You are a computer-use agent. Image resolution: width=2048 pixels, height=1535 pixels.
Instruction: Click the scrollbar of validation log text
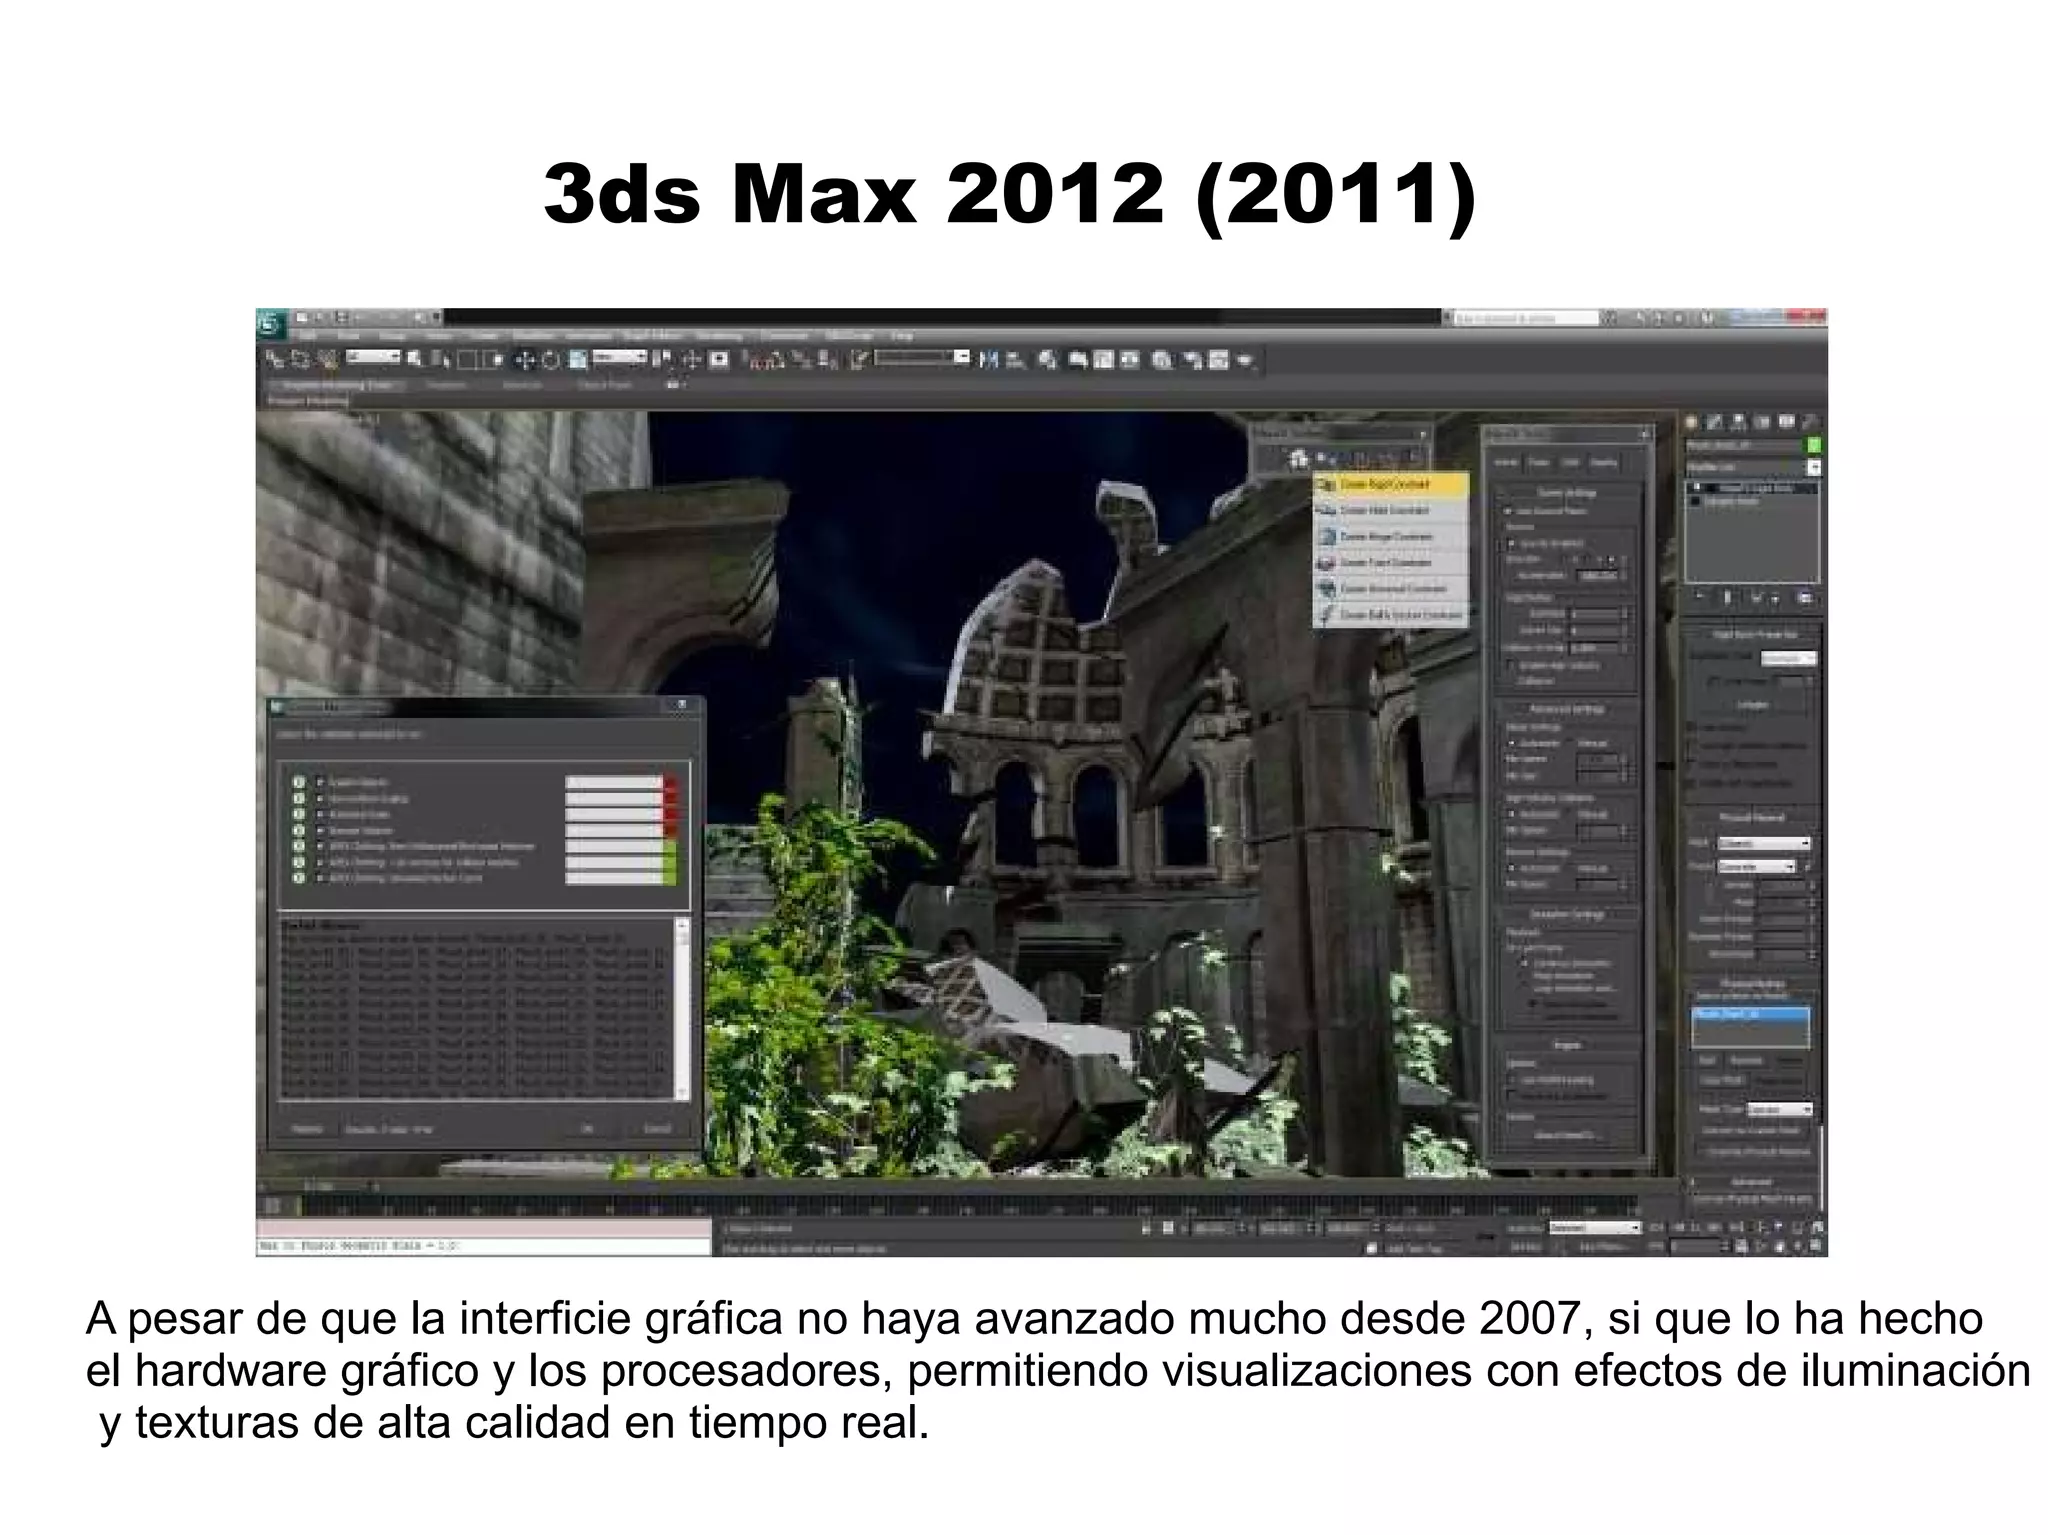tap(682, 1009)
